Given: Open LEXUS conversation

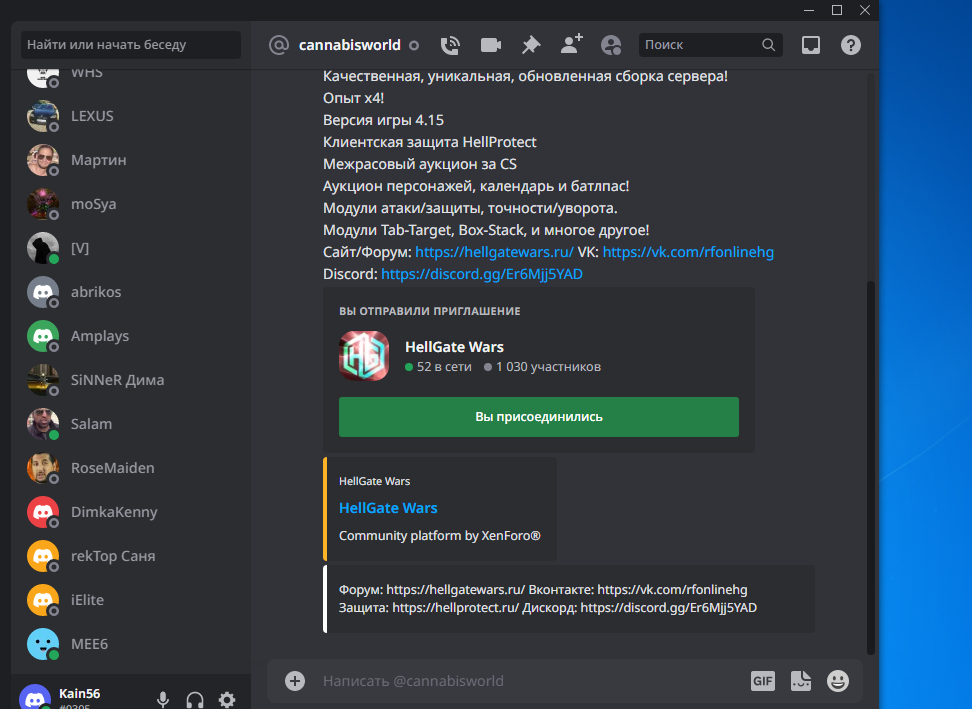Looking at the screenshot, I should (x=131, y=116).
